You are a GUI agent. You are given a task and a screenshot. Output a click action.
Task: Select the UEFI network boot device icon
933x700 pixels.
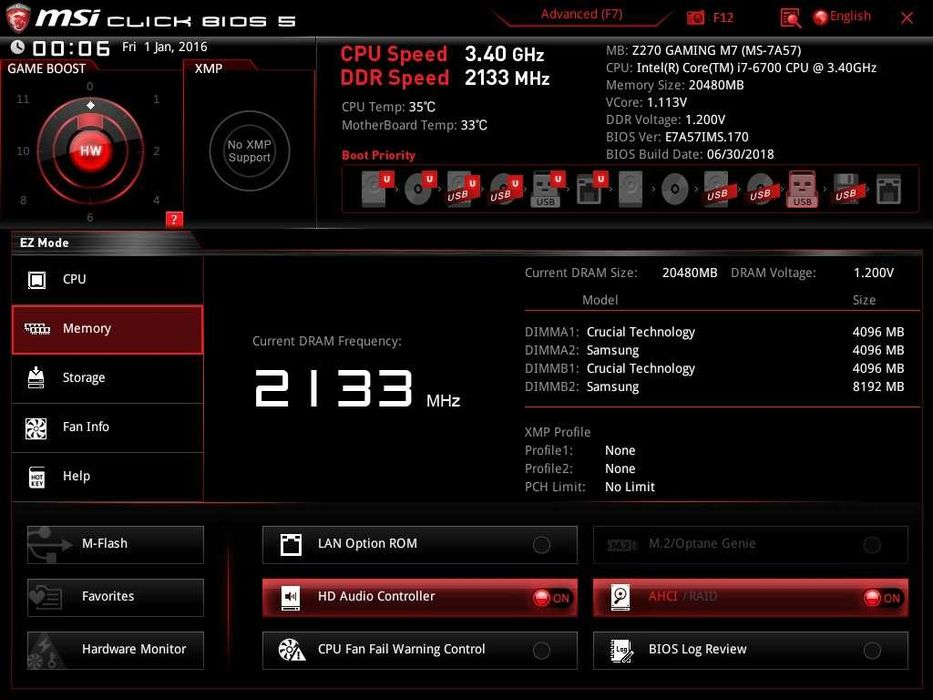point(591,189)
